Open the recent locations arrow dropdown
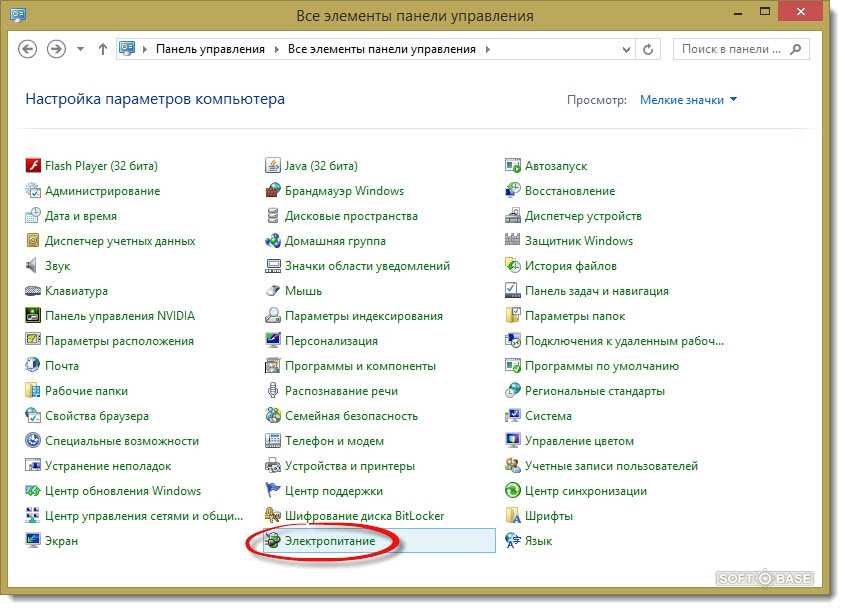The image size is (845, 610). (80, 49)
